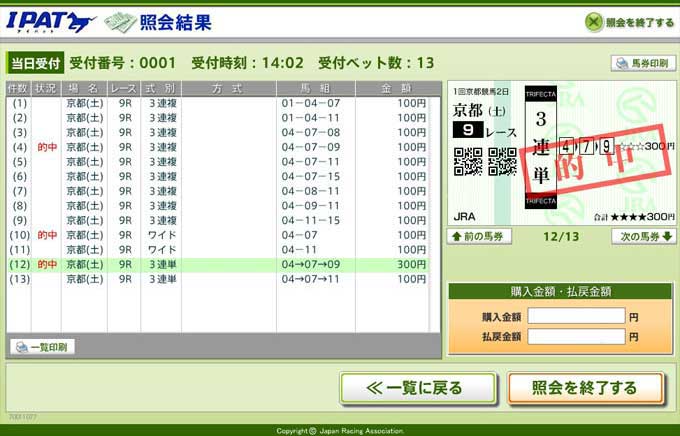680x436 pixels.
Task: Click the 馬組 column header
Action: coord(315,88)
